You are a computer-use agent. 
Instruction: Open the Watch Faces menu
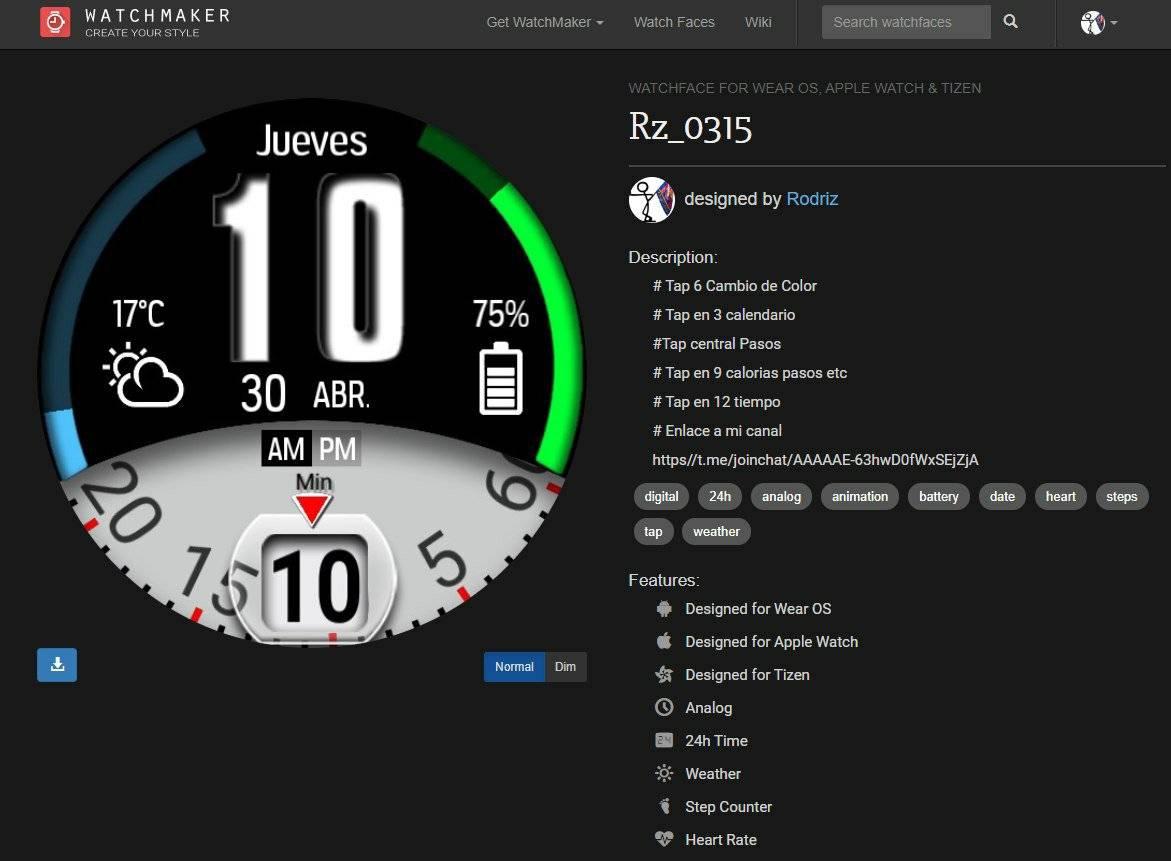pyautogui.click(x=674, y=22)
